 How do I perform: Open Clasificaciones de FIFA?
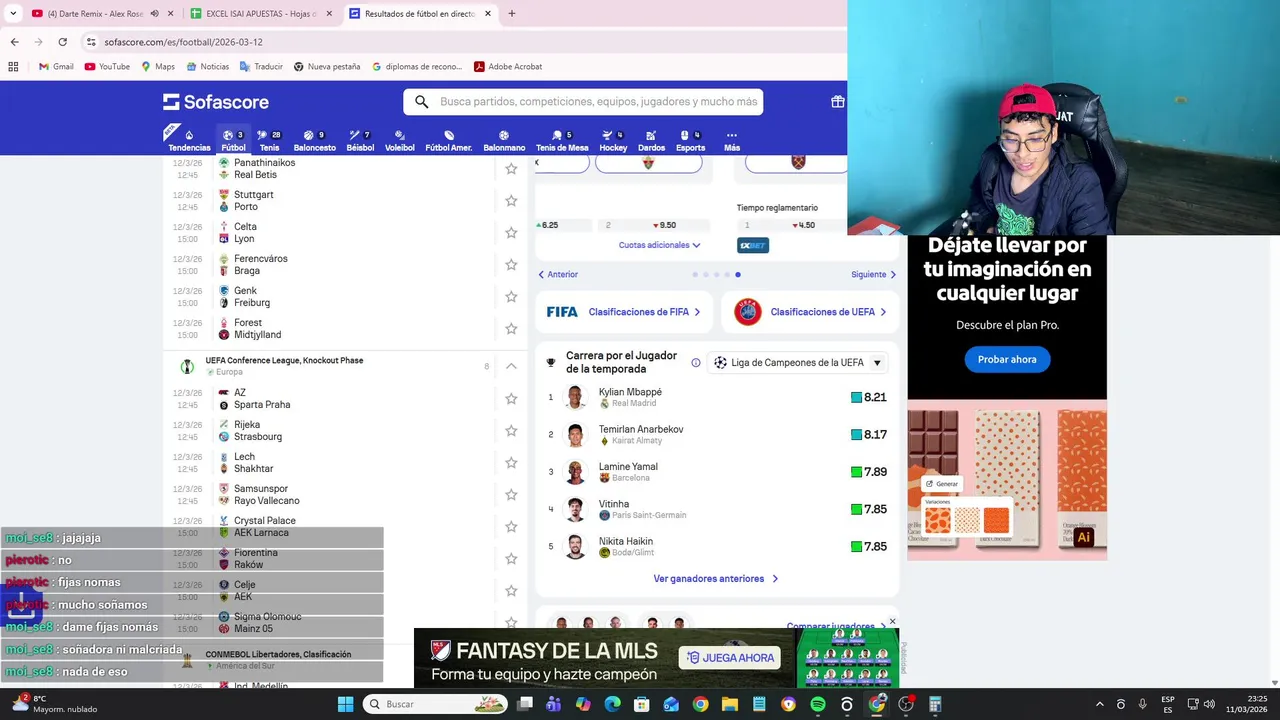click(624, 312)
